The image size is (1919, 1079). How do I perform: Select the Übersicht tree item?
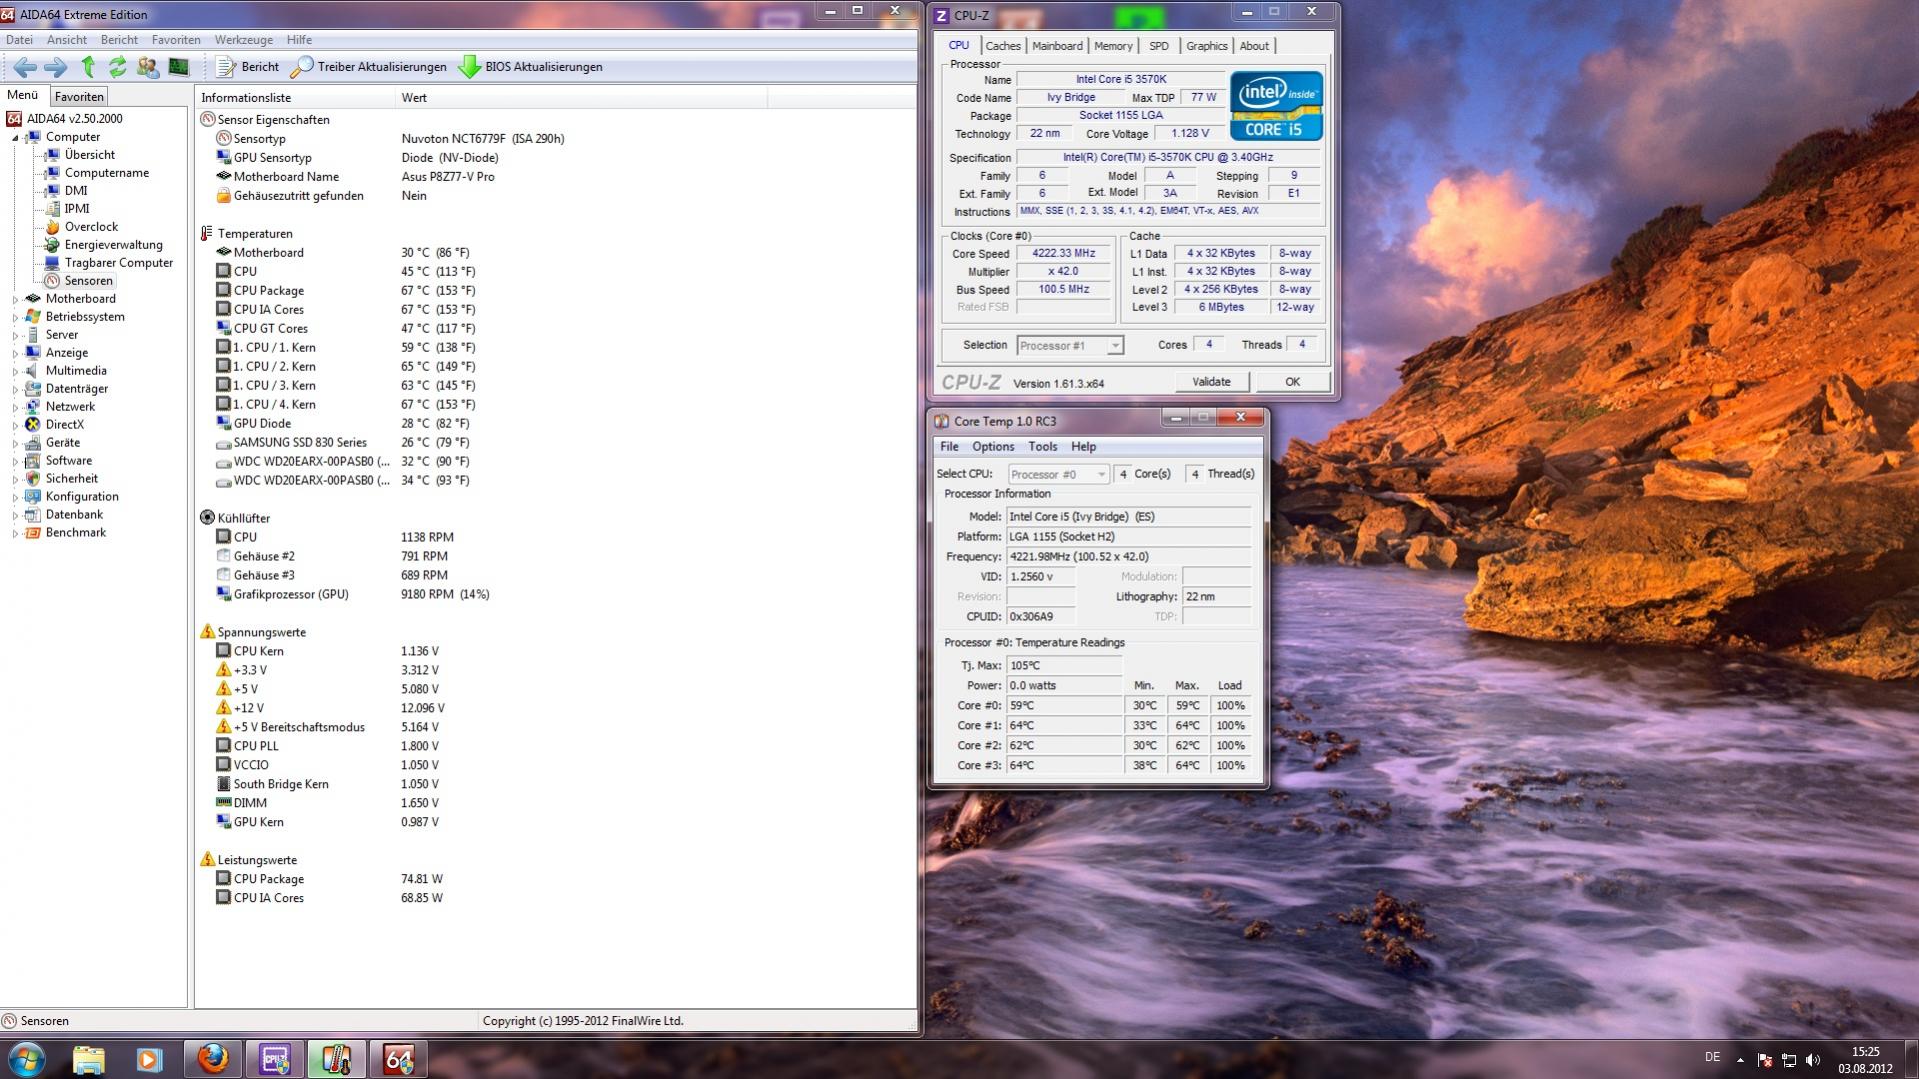pos(90,155)
